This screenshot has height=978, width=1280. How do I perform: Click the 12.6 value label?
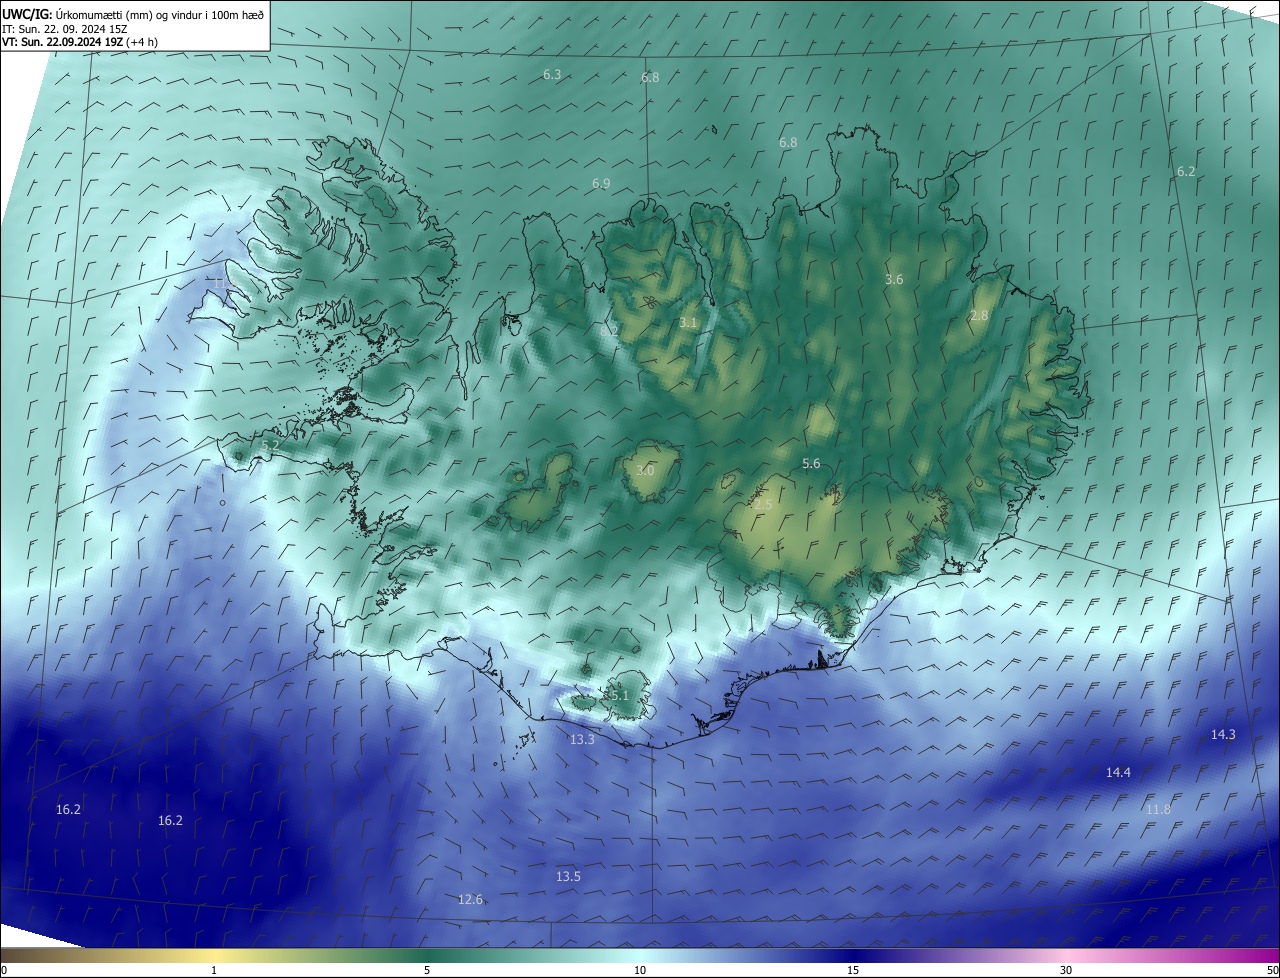coord(470,900)
